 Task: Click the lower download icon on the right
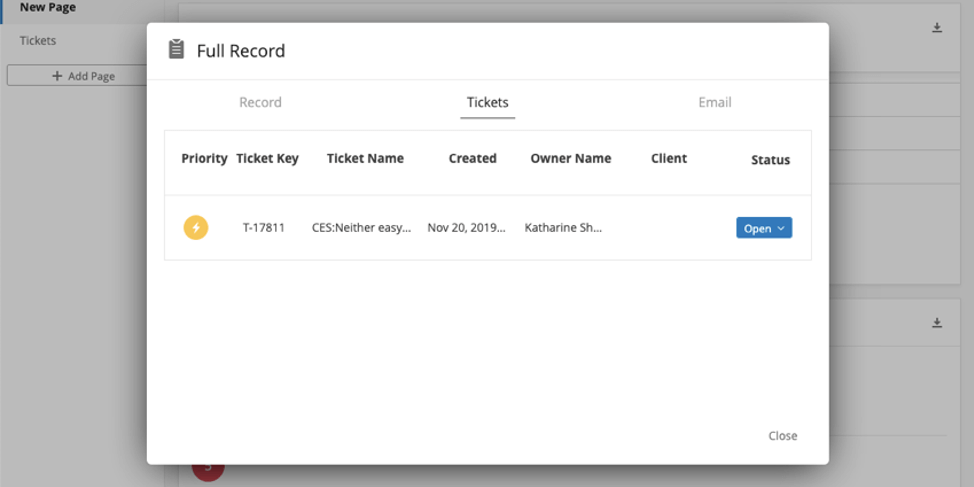[937, 323]
